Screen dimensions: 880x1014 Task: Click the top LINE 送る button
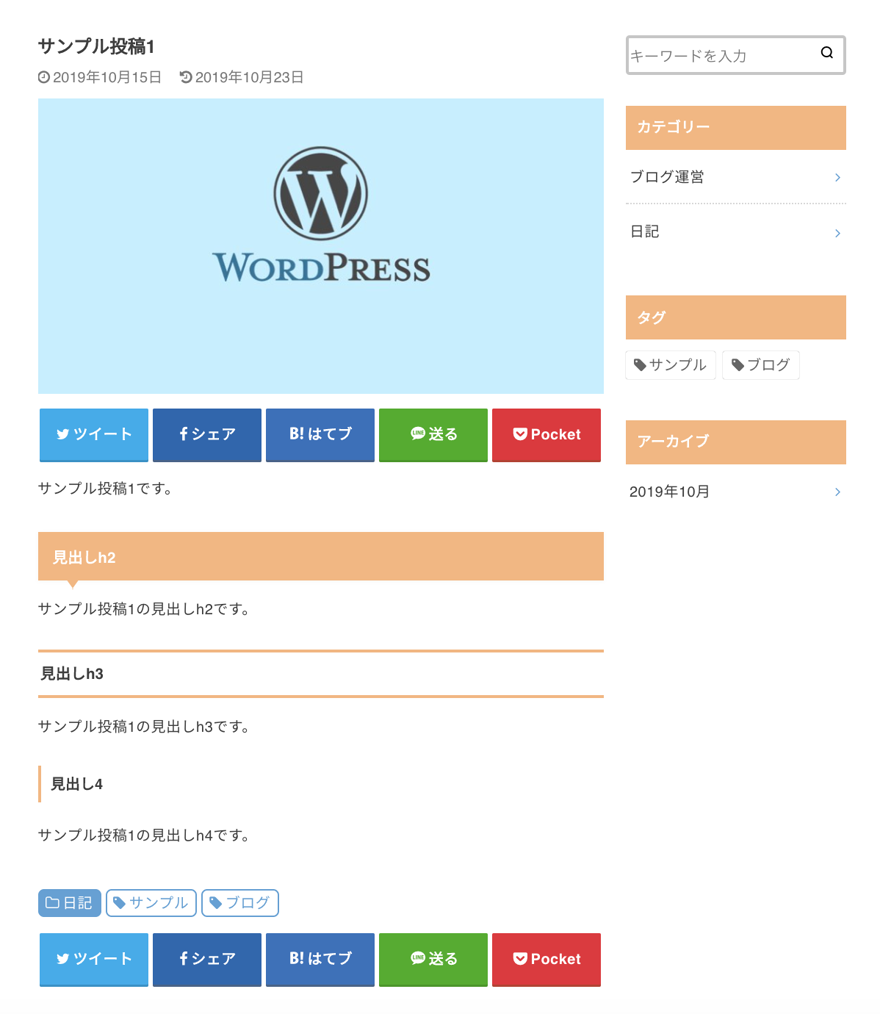pos(433,434)
